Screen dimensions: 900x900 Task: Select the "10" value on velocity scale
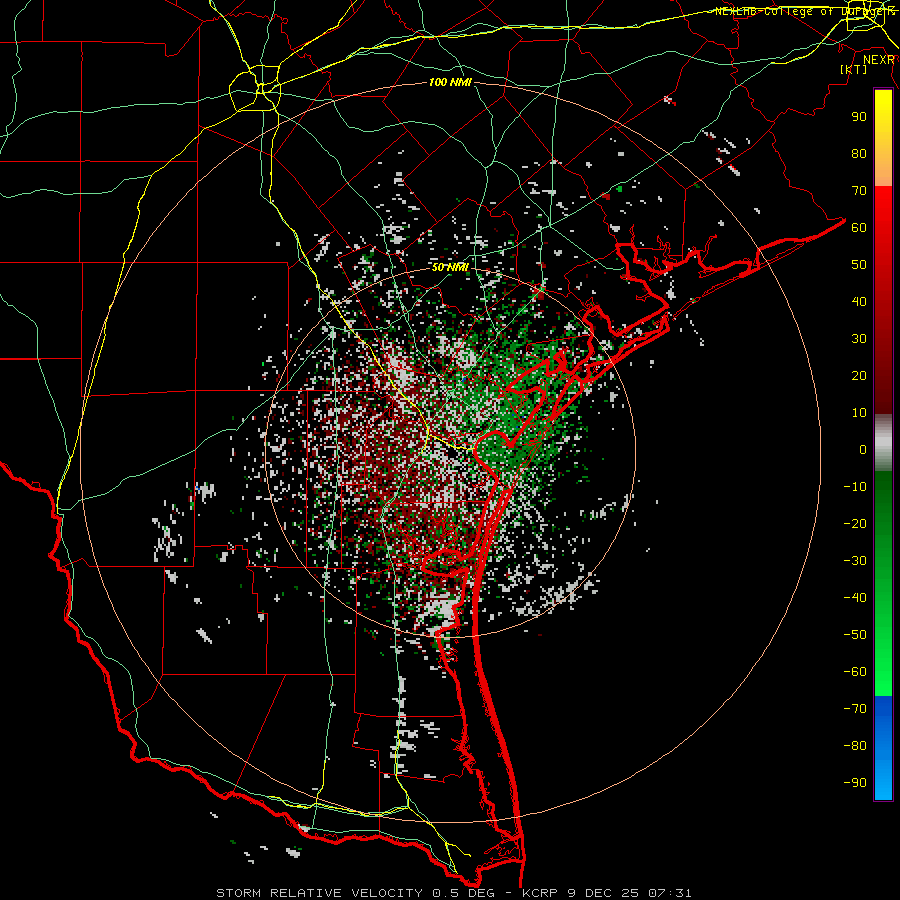click(859, 413)
